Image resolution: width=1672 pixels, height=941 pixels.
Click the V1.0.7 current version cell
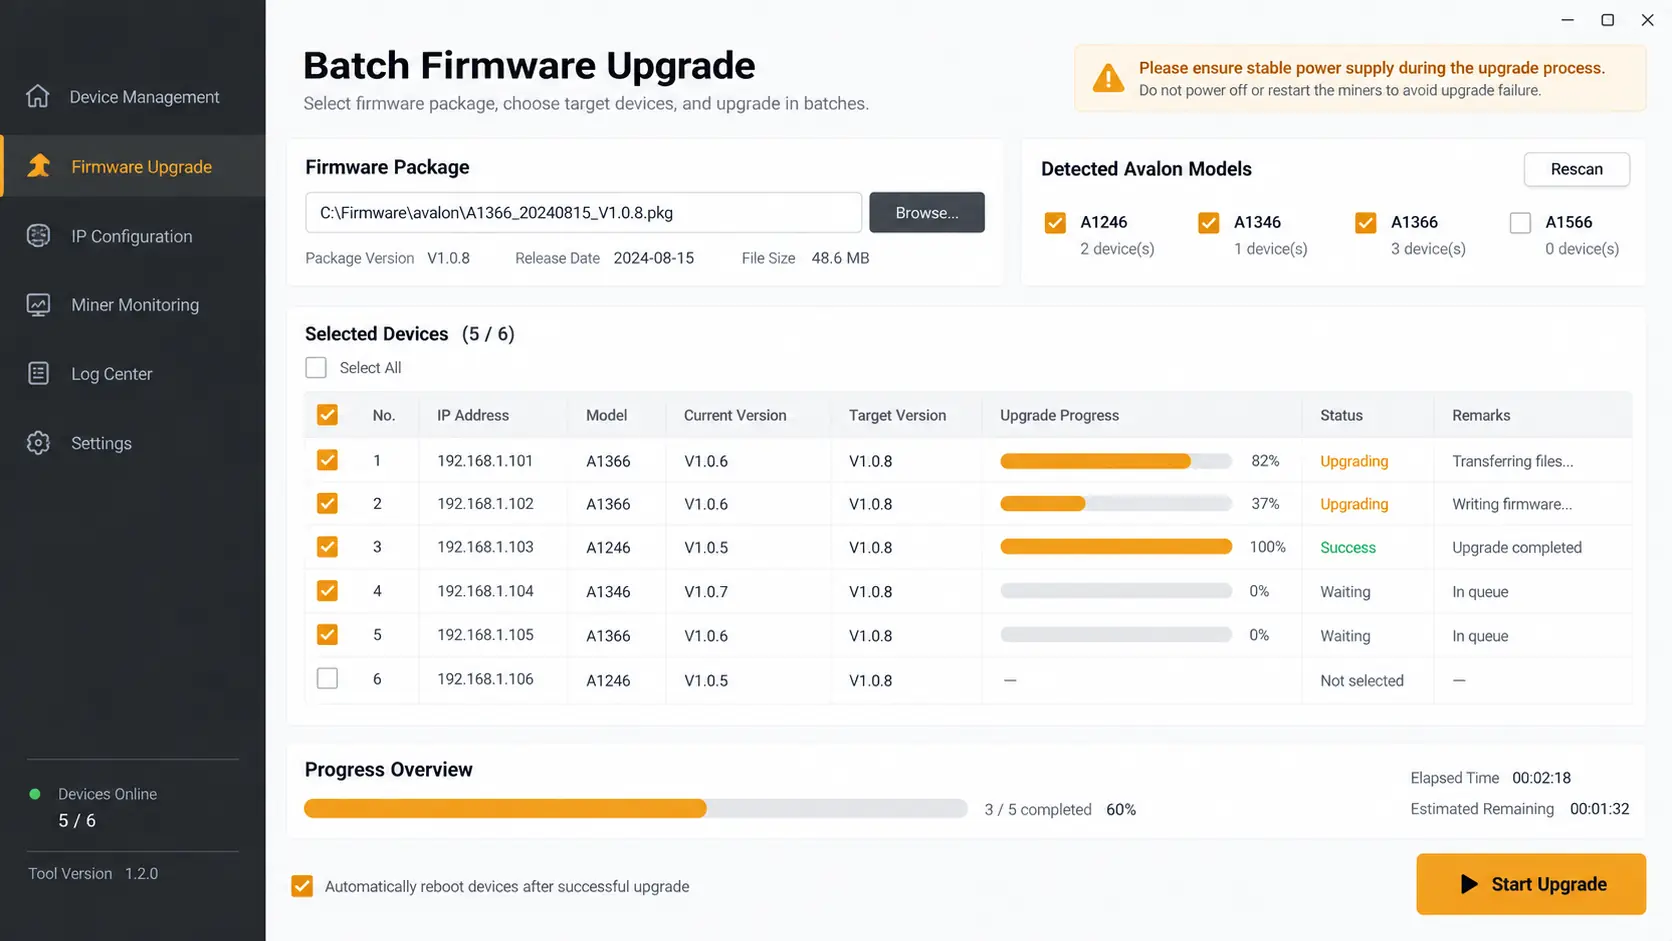(706, 592)
